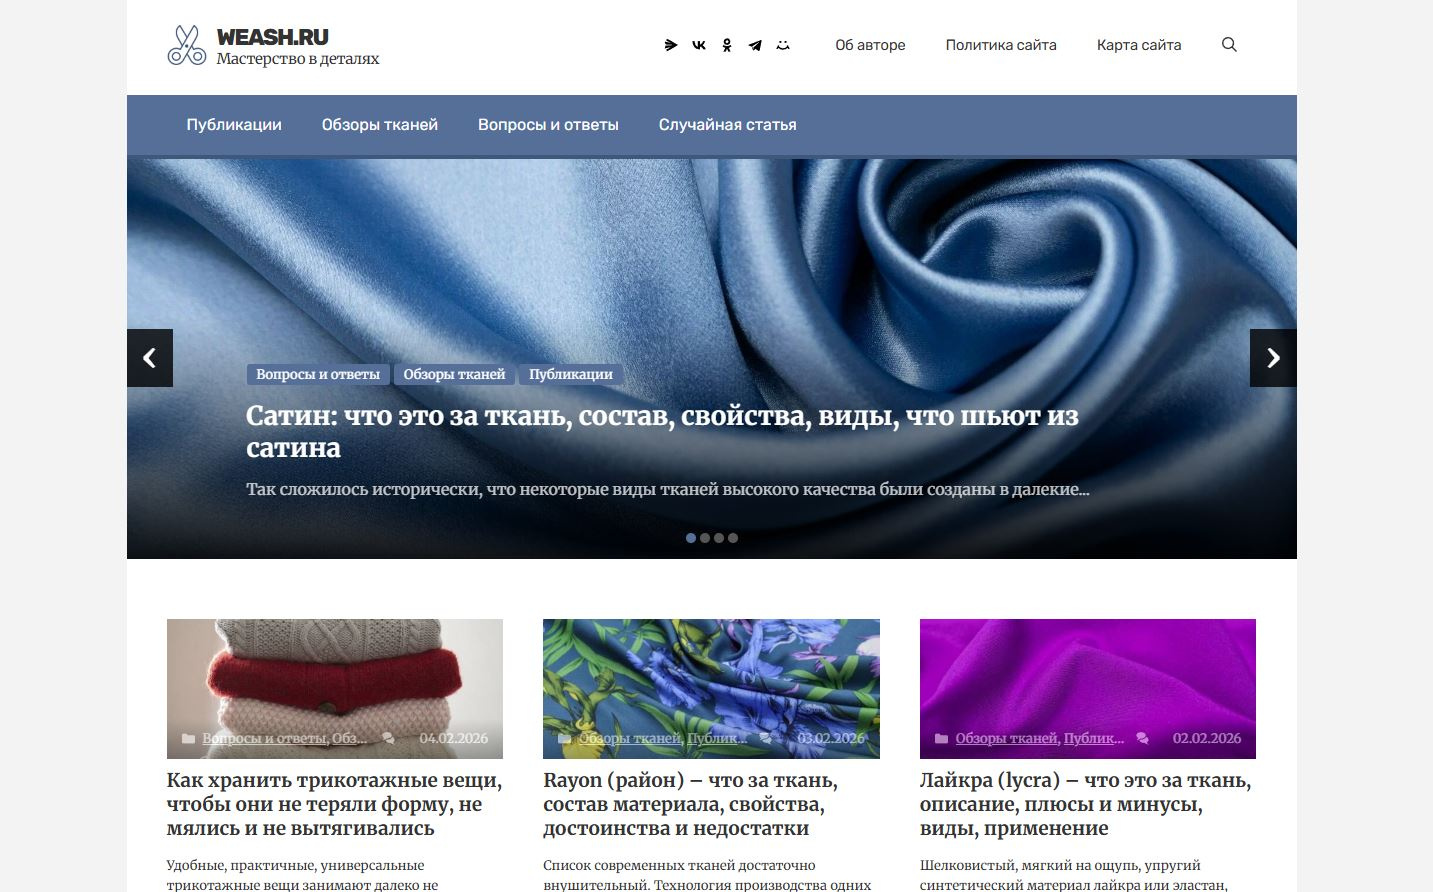The height and width of the screenshot is (892, 1433).
Task: Click the striped arrow social icon in header
Action: (x=671, y=45)
